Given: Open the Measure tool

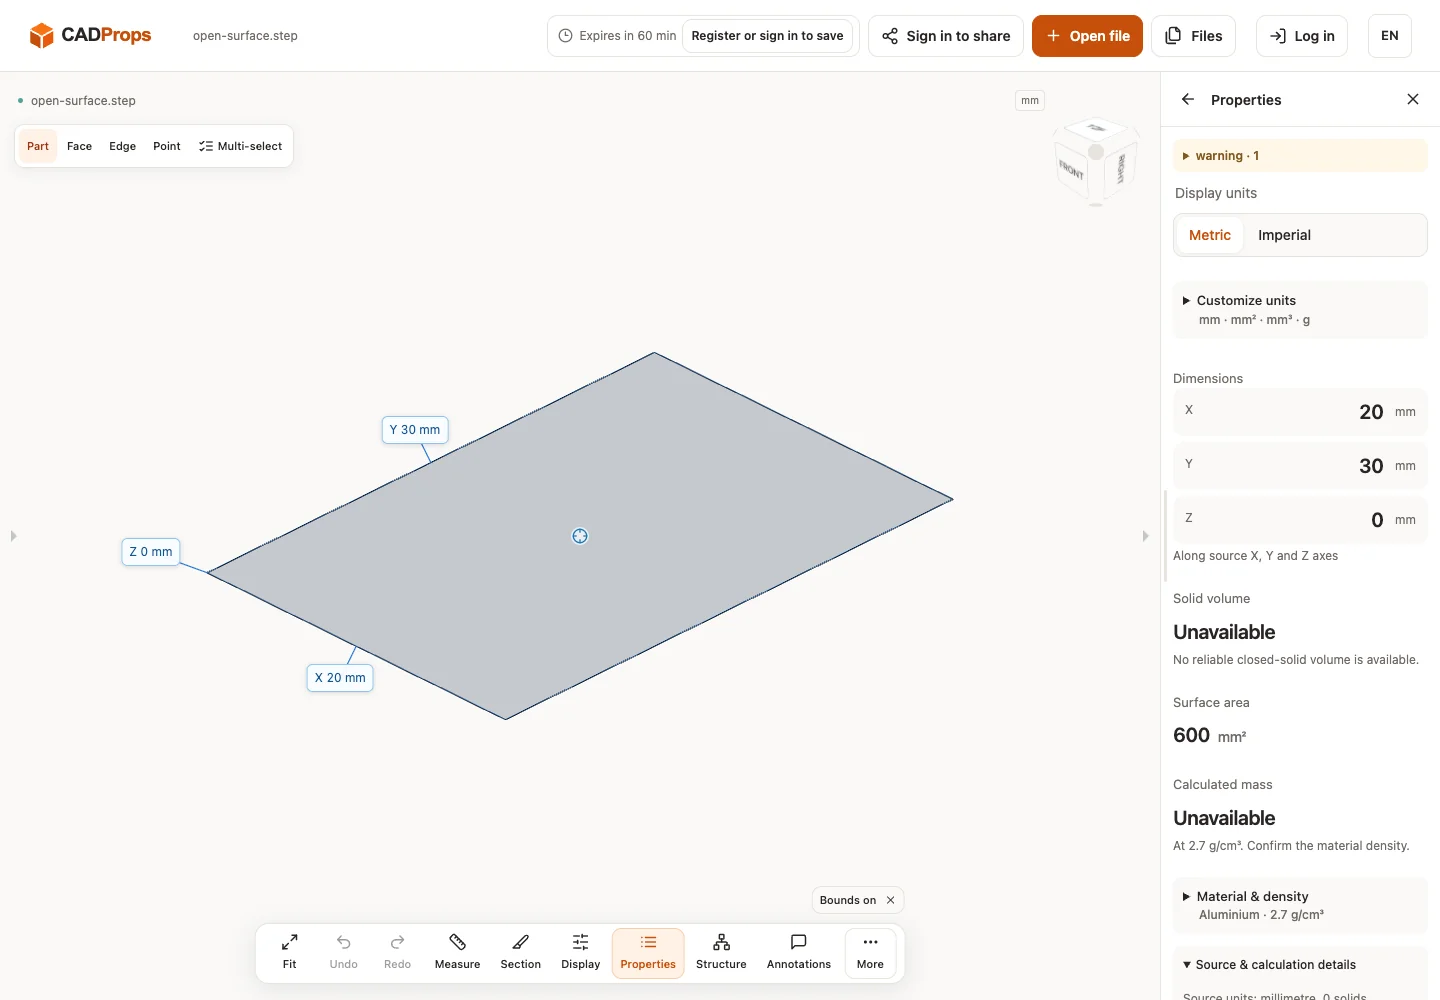Looking at the screenshot, I should (x=457, y=953).
